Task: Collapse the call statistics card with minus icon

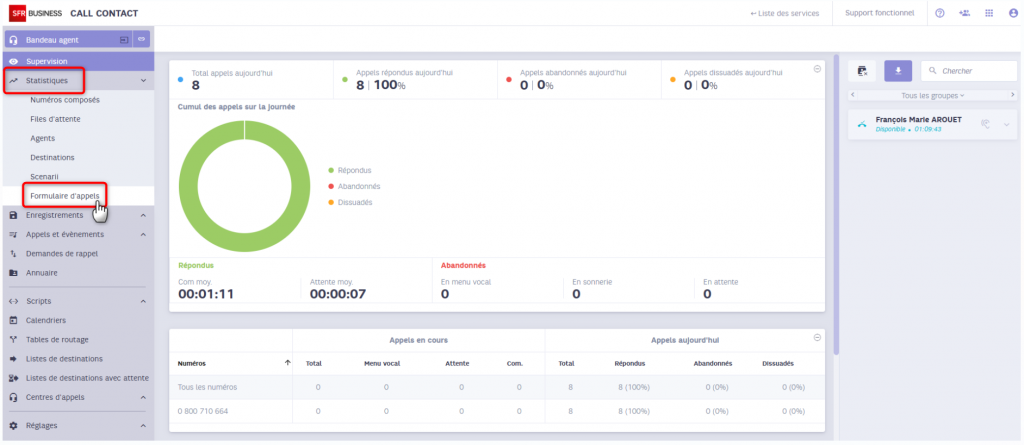Action: click(x=817, y=69)
